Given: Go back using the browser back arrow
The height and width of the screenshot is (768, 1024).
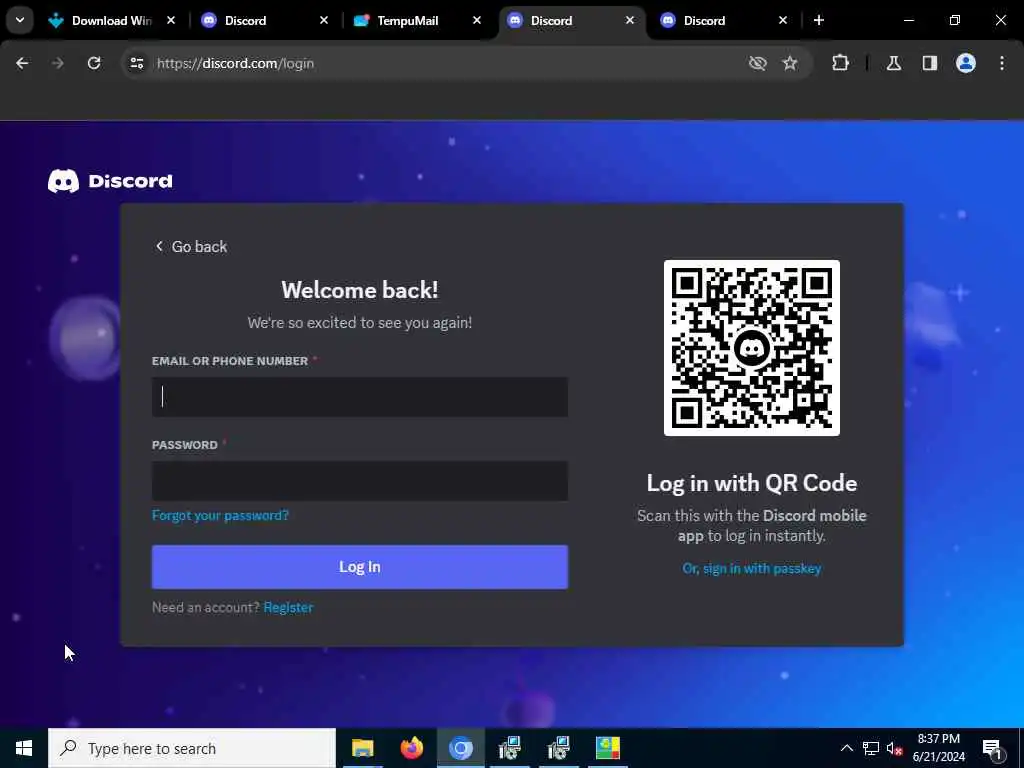Looking at the screenshot, I should tap(22, 63).
